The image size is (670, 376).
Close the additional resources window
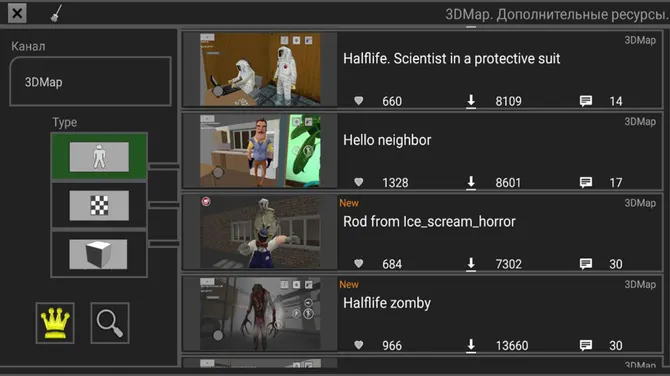[x=17, y=13]
